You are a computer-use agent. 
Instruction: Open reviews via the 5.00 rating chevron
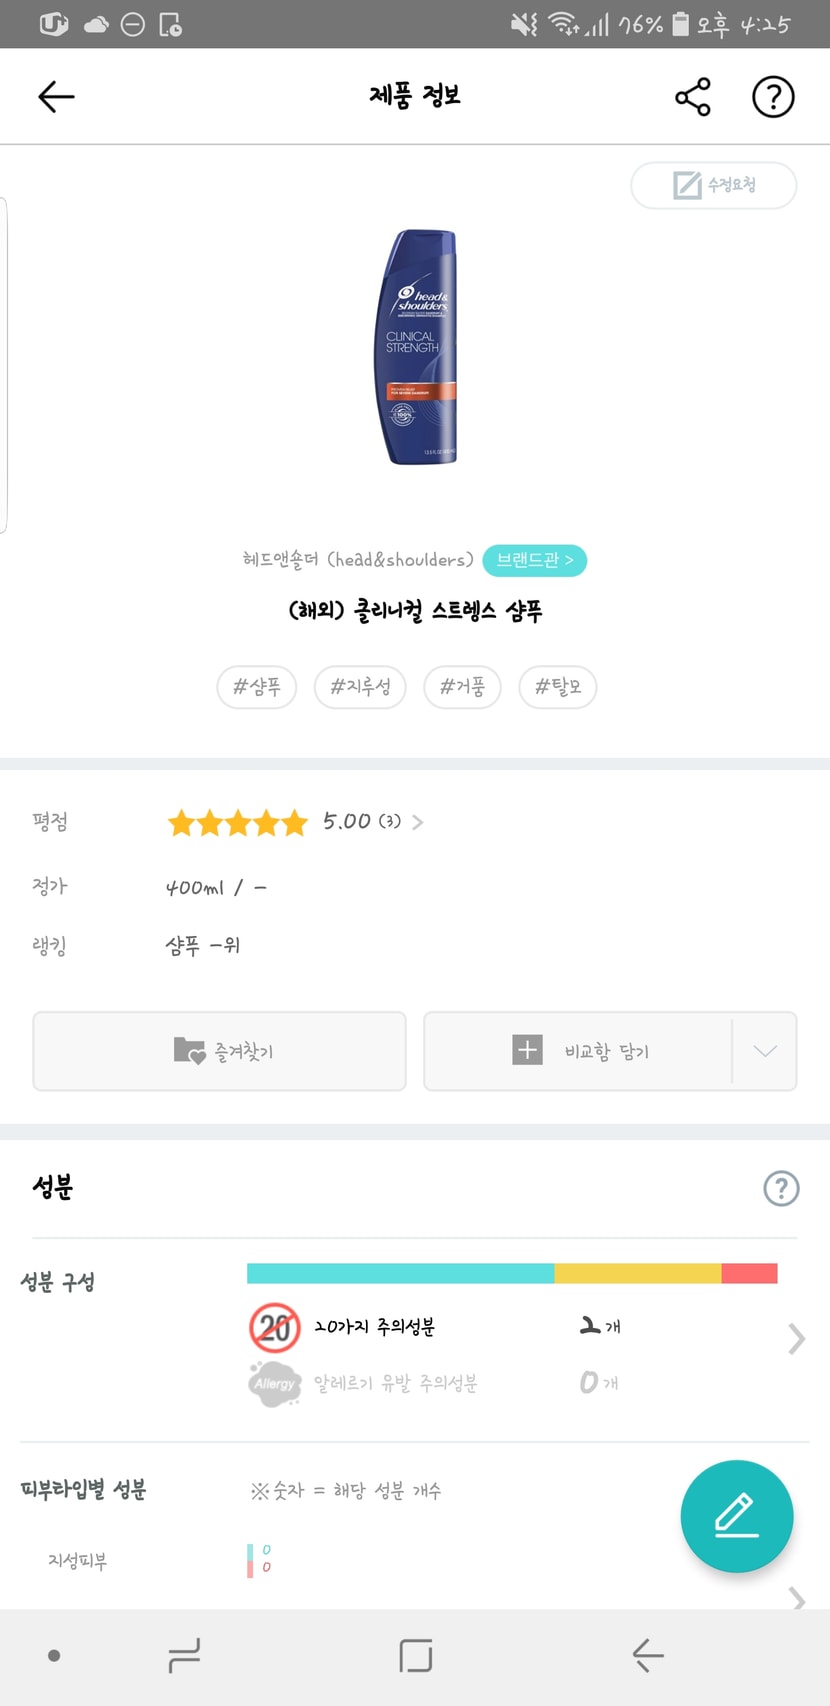(x=418, y=822)
